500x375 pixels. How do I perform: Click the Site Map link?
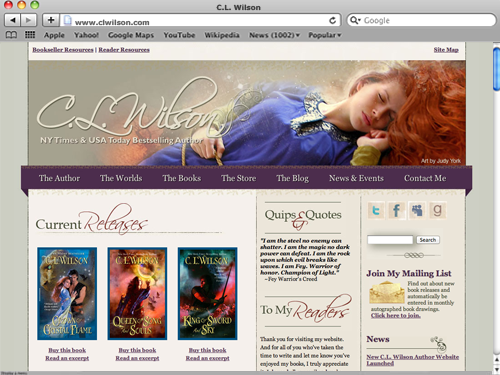click(446, 50)
